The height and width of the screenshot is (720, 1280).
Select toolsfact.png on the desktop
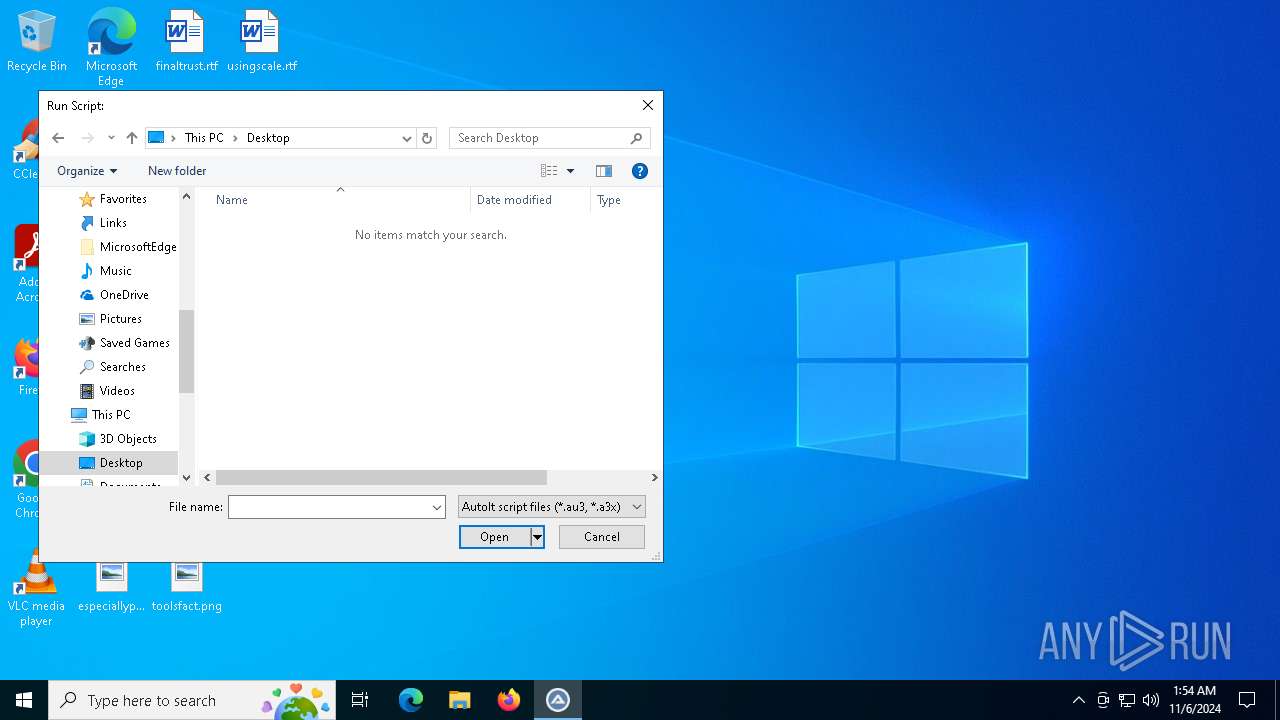187,587
